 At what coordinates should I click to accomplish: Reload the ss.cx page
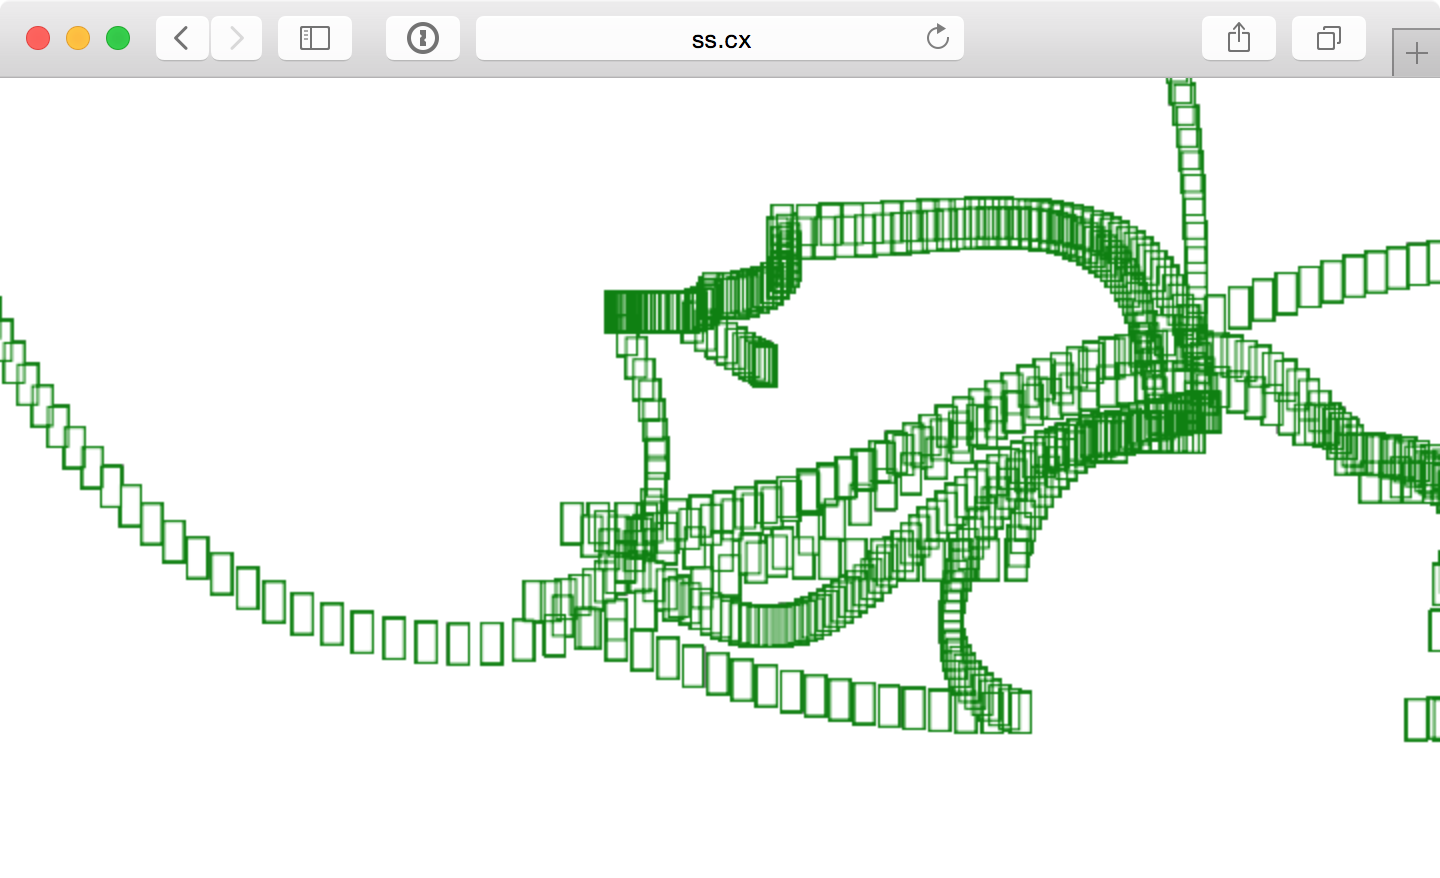pyautogui.click(x=937, y=38)
